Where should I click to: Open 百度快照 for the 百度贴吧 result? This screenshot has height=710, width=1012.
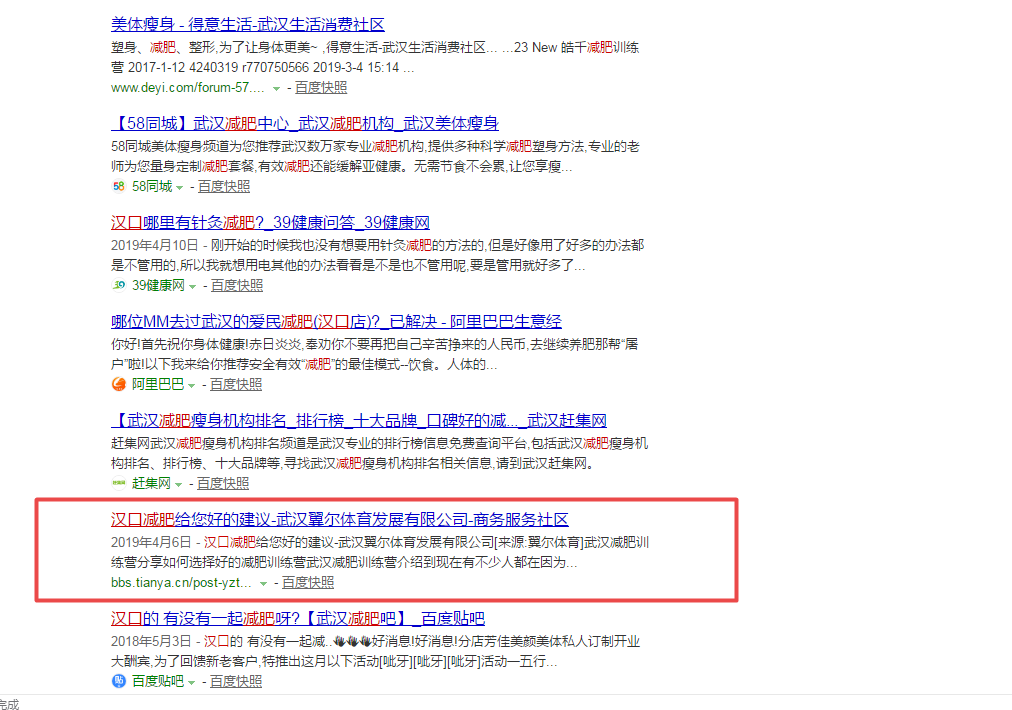[x=236, y=682]
